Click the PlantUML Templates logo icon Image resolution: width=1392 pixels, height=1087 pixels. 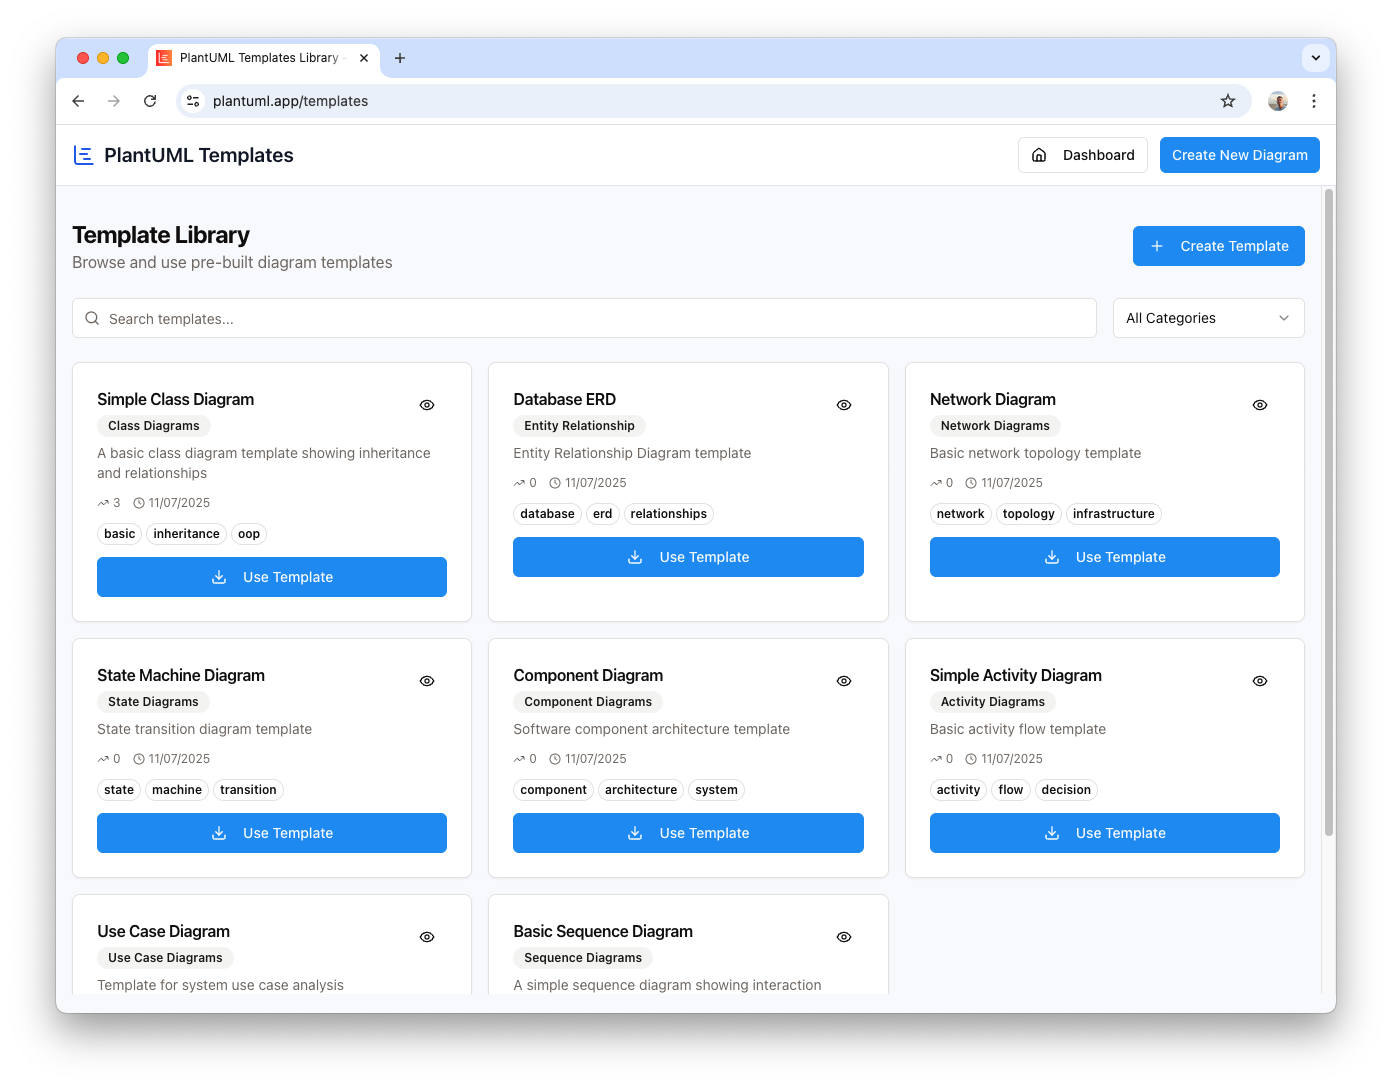point(84,155)
